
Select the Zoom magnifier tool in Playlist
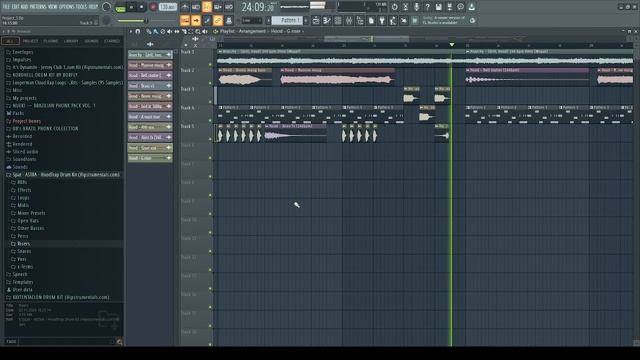pyautogui.click(x=198, y=31)
